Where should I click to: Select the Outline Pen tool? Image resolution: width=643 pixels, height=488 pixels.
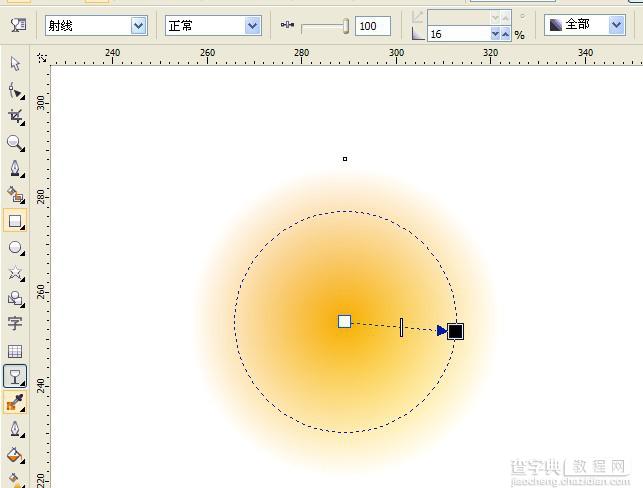tap(16, 429)
